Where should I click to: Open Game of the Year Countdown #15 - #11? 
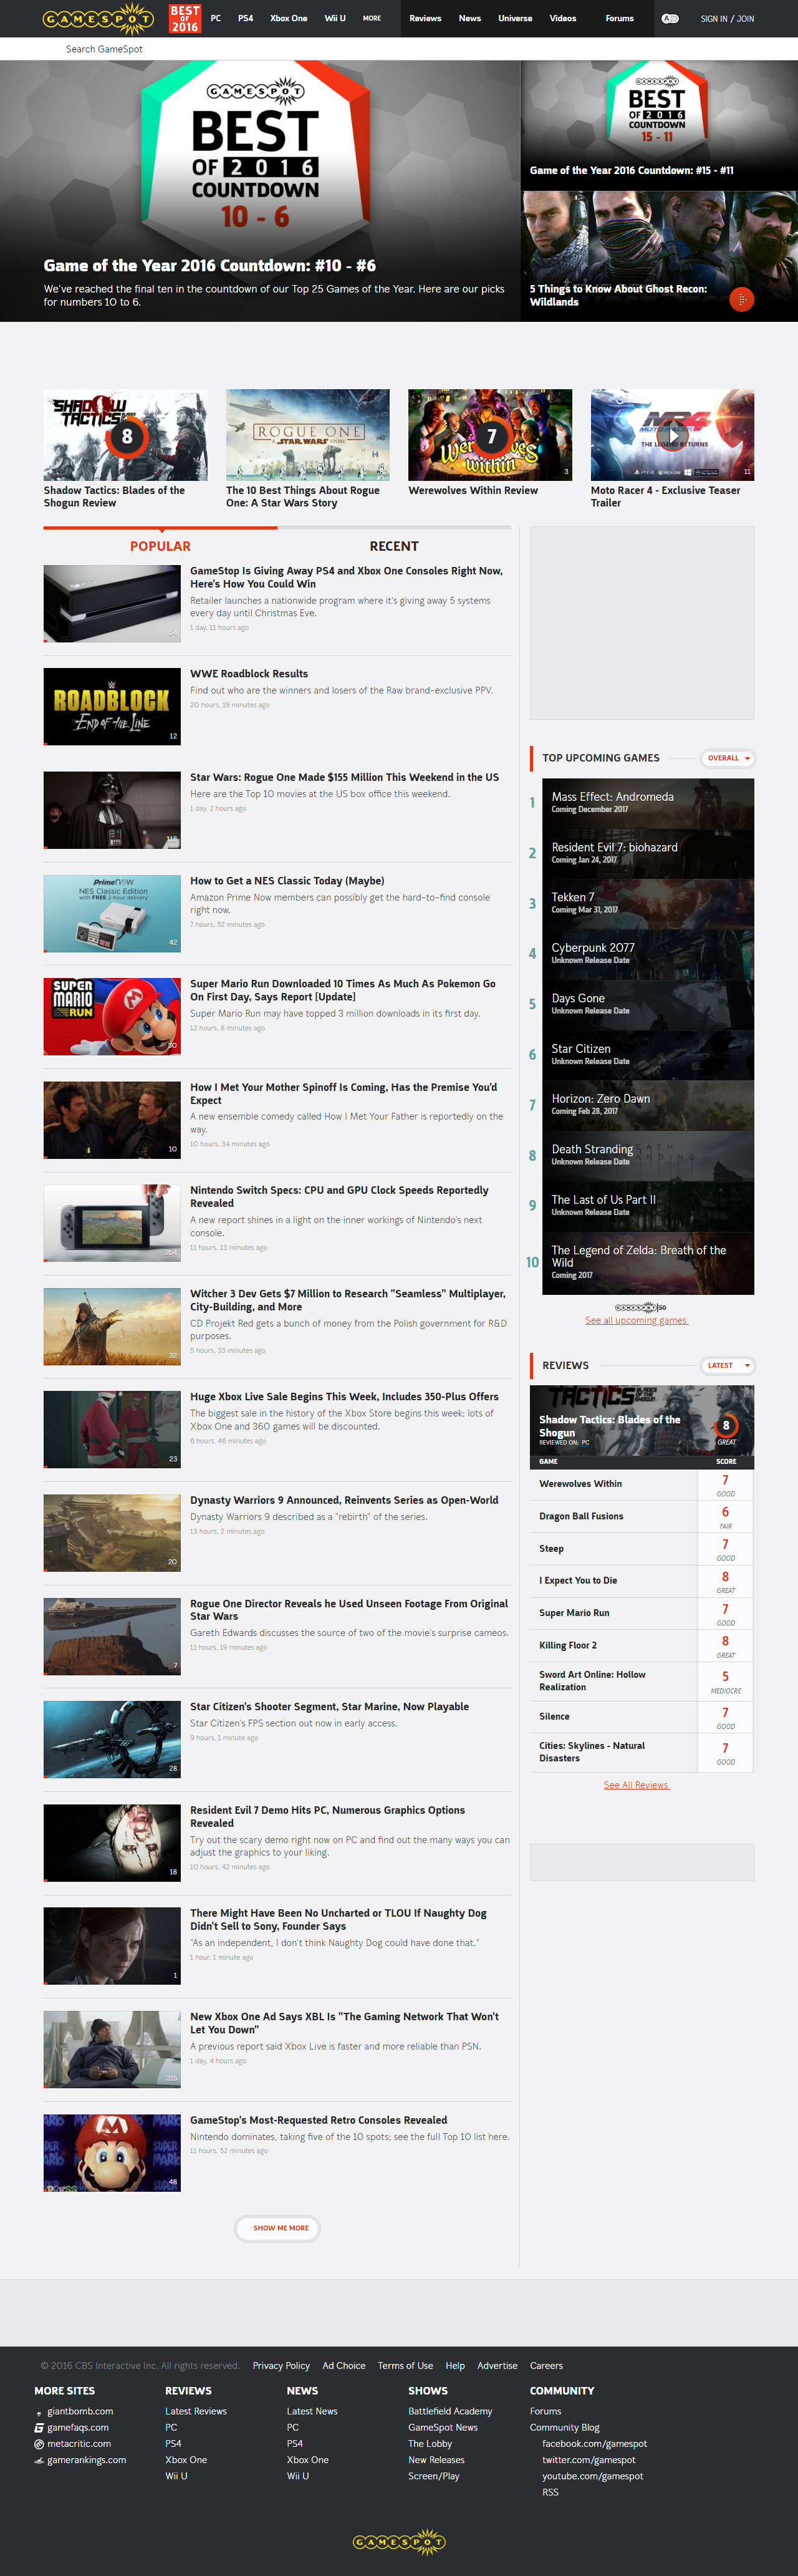click(x=631, y=170)
